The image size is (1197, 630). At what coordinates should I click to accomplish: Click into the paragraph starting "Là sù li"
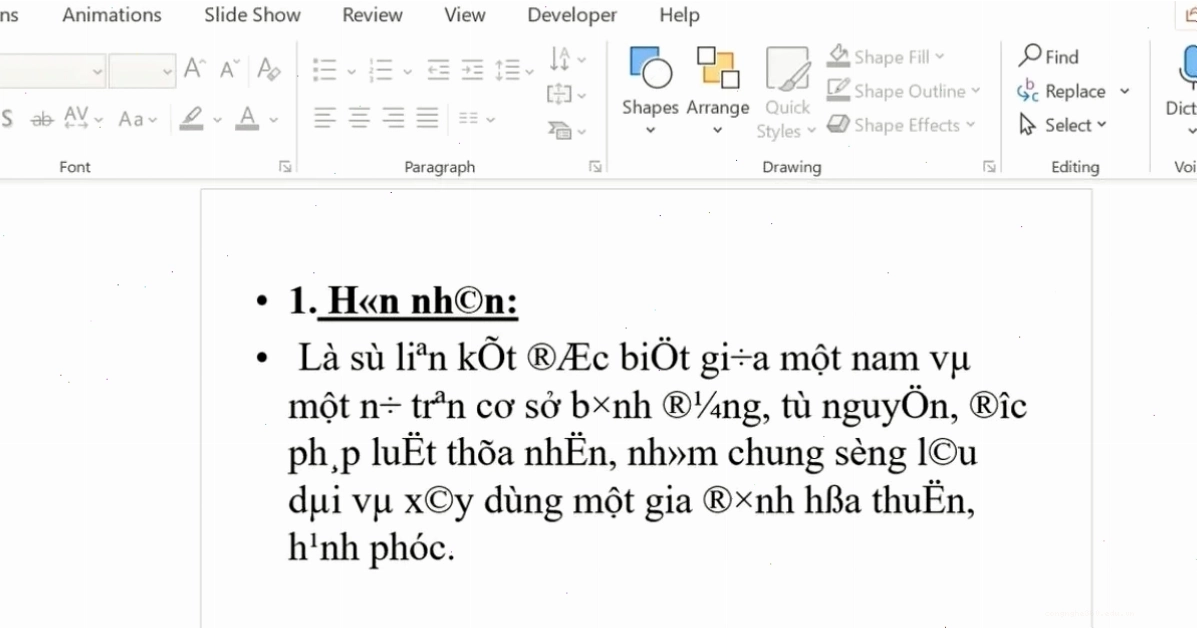click(x=657, y=453)
